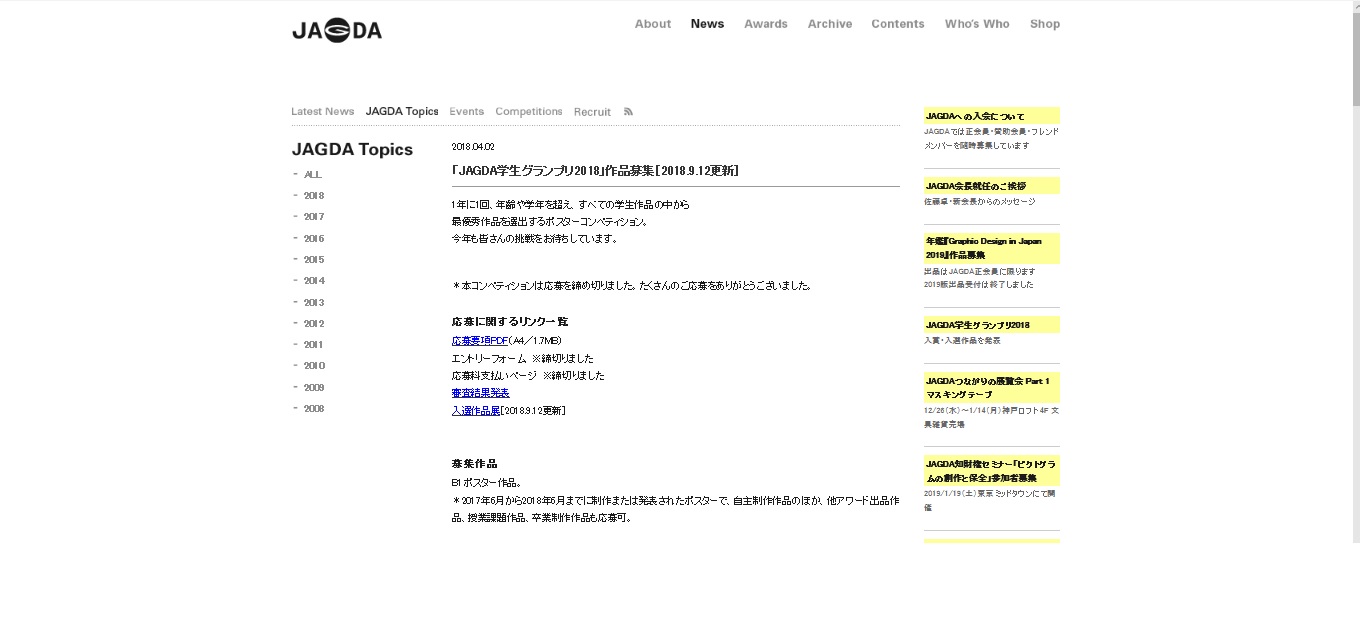Click the 応募に関するリンク一覧 heading

(x=510, y=322)
